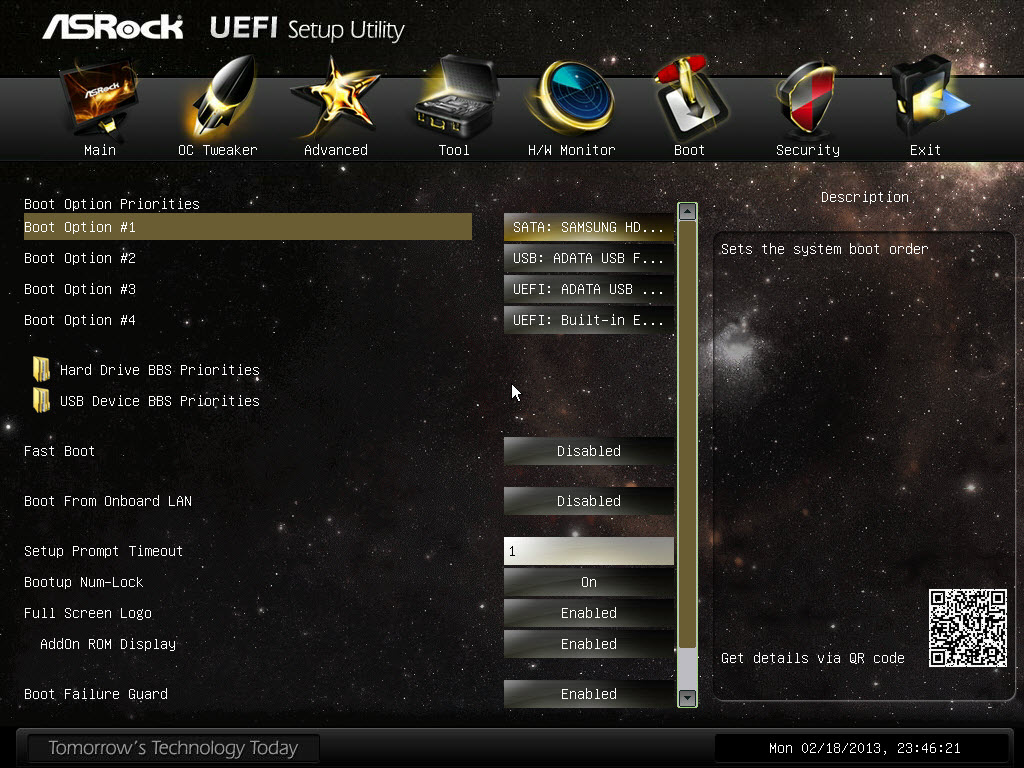The width and height of the screenshot is (1024, 768).
Task: Click the QR code image
Action: pyautogui.click(x=968, y=628)
